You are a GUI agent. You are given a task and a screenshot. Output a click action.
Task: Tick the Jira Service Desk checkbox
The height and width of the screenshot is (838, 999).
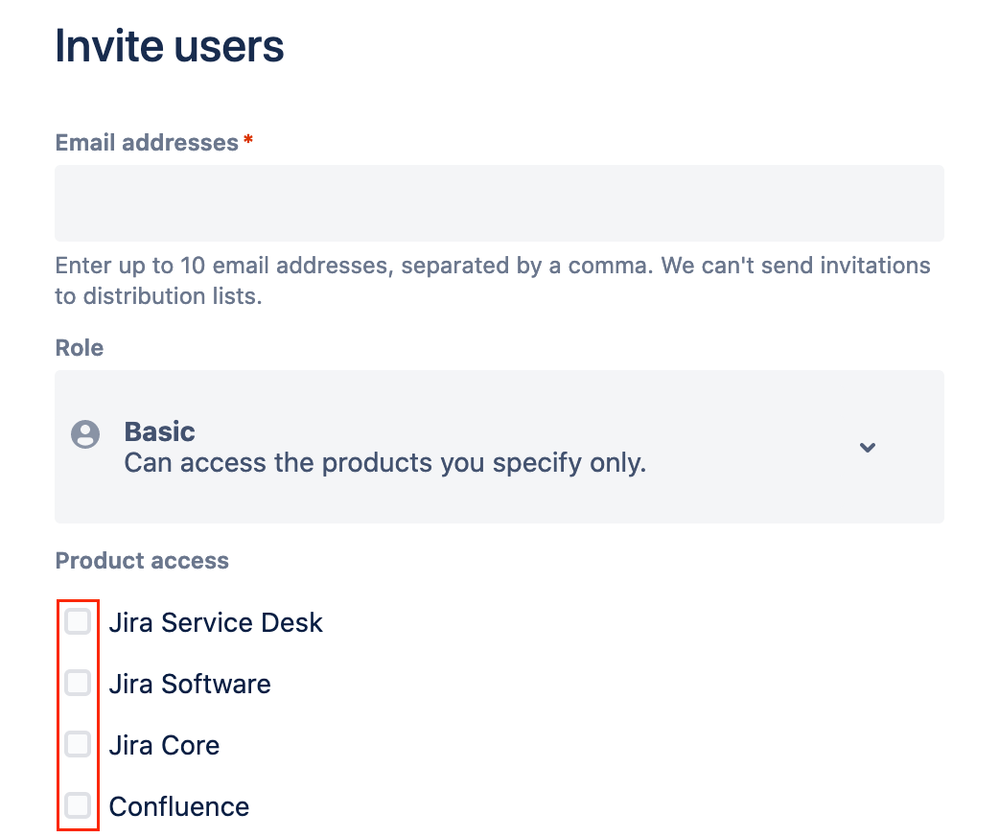tap(78, 622)
